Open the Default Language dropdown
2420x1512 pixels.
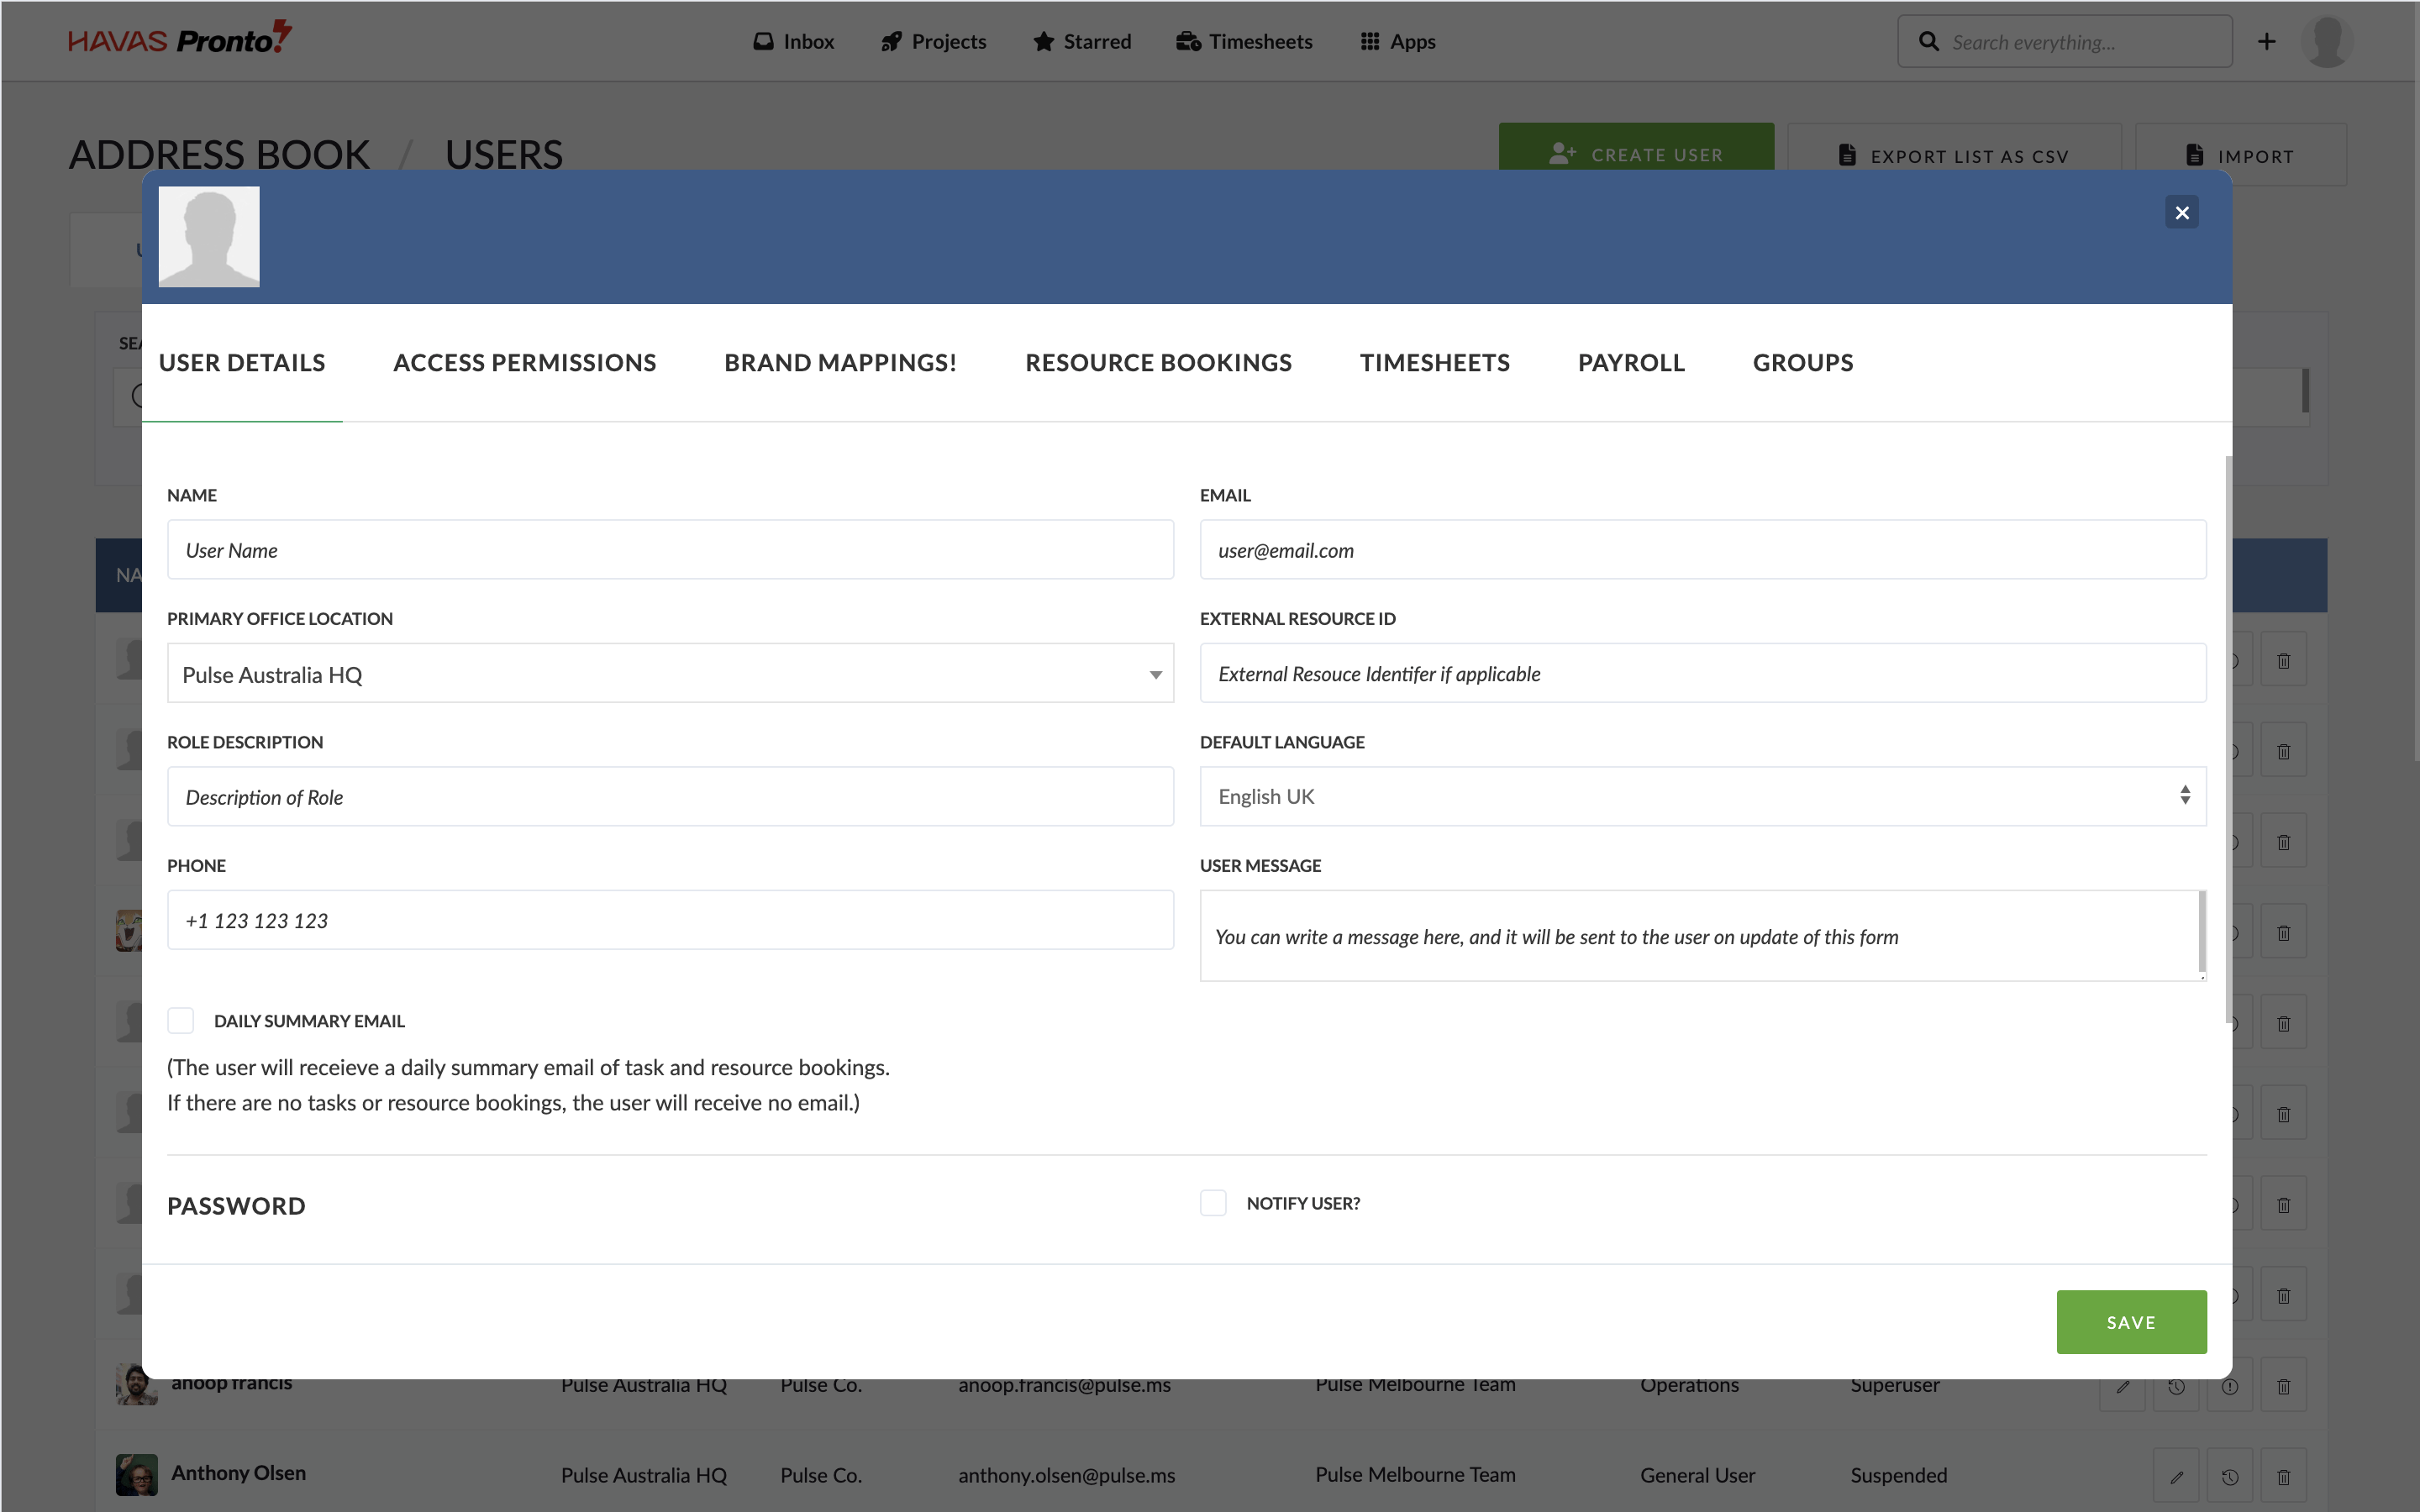1702,796
